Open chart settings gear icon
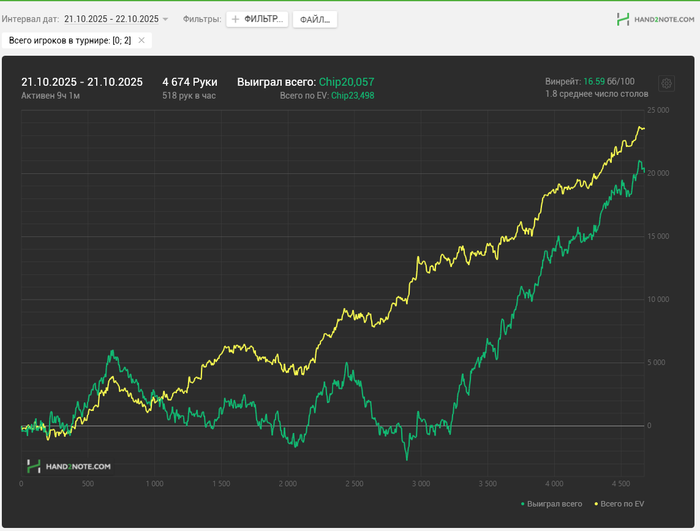This screenshot has height=531, width=700. click(666, 84)
